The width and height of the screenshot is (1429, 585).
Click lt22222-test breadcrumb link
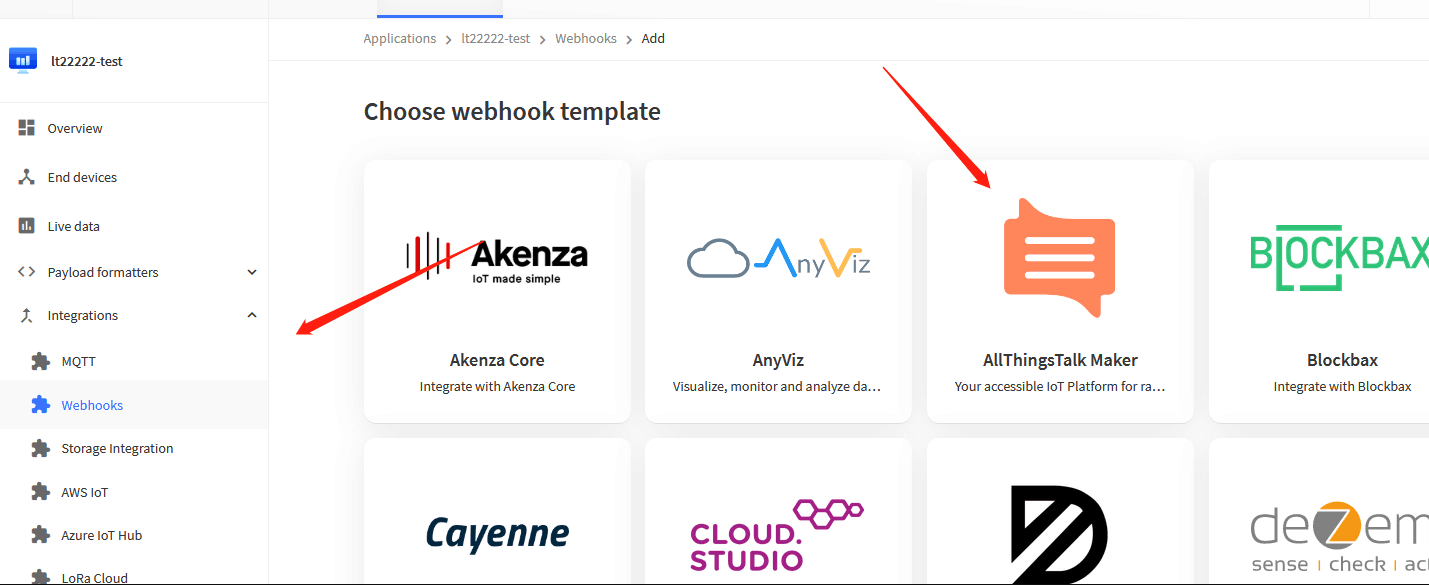point(496,39)
